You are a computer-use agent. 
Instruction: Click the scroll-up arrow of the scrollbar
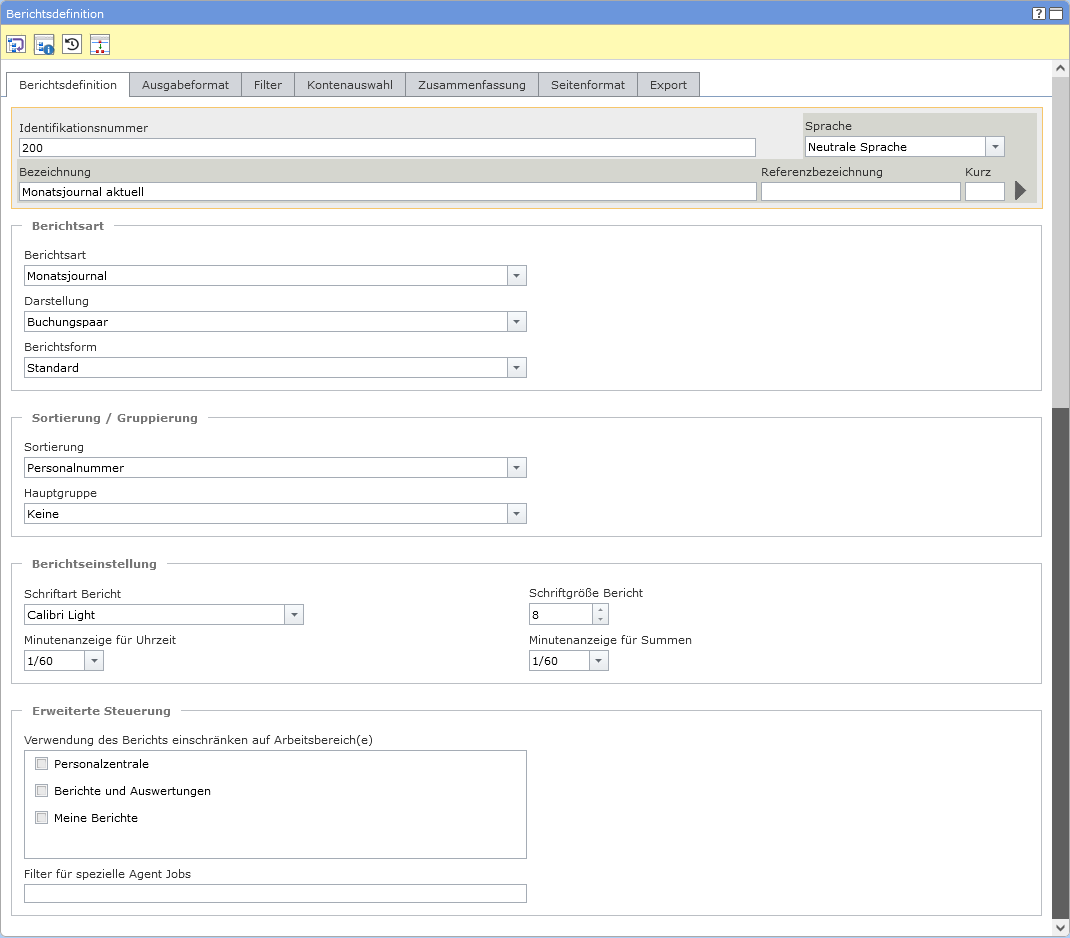tap(1060, 69)
